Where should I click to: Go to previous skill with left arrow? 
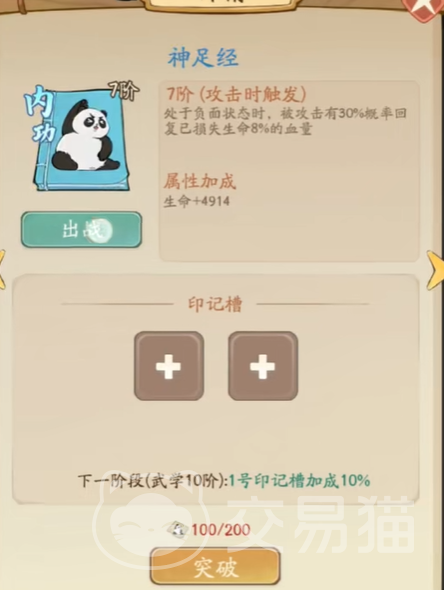tap(2, 270)
